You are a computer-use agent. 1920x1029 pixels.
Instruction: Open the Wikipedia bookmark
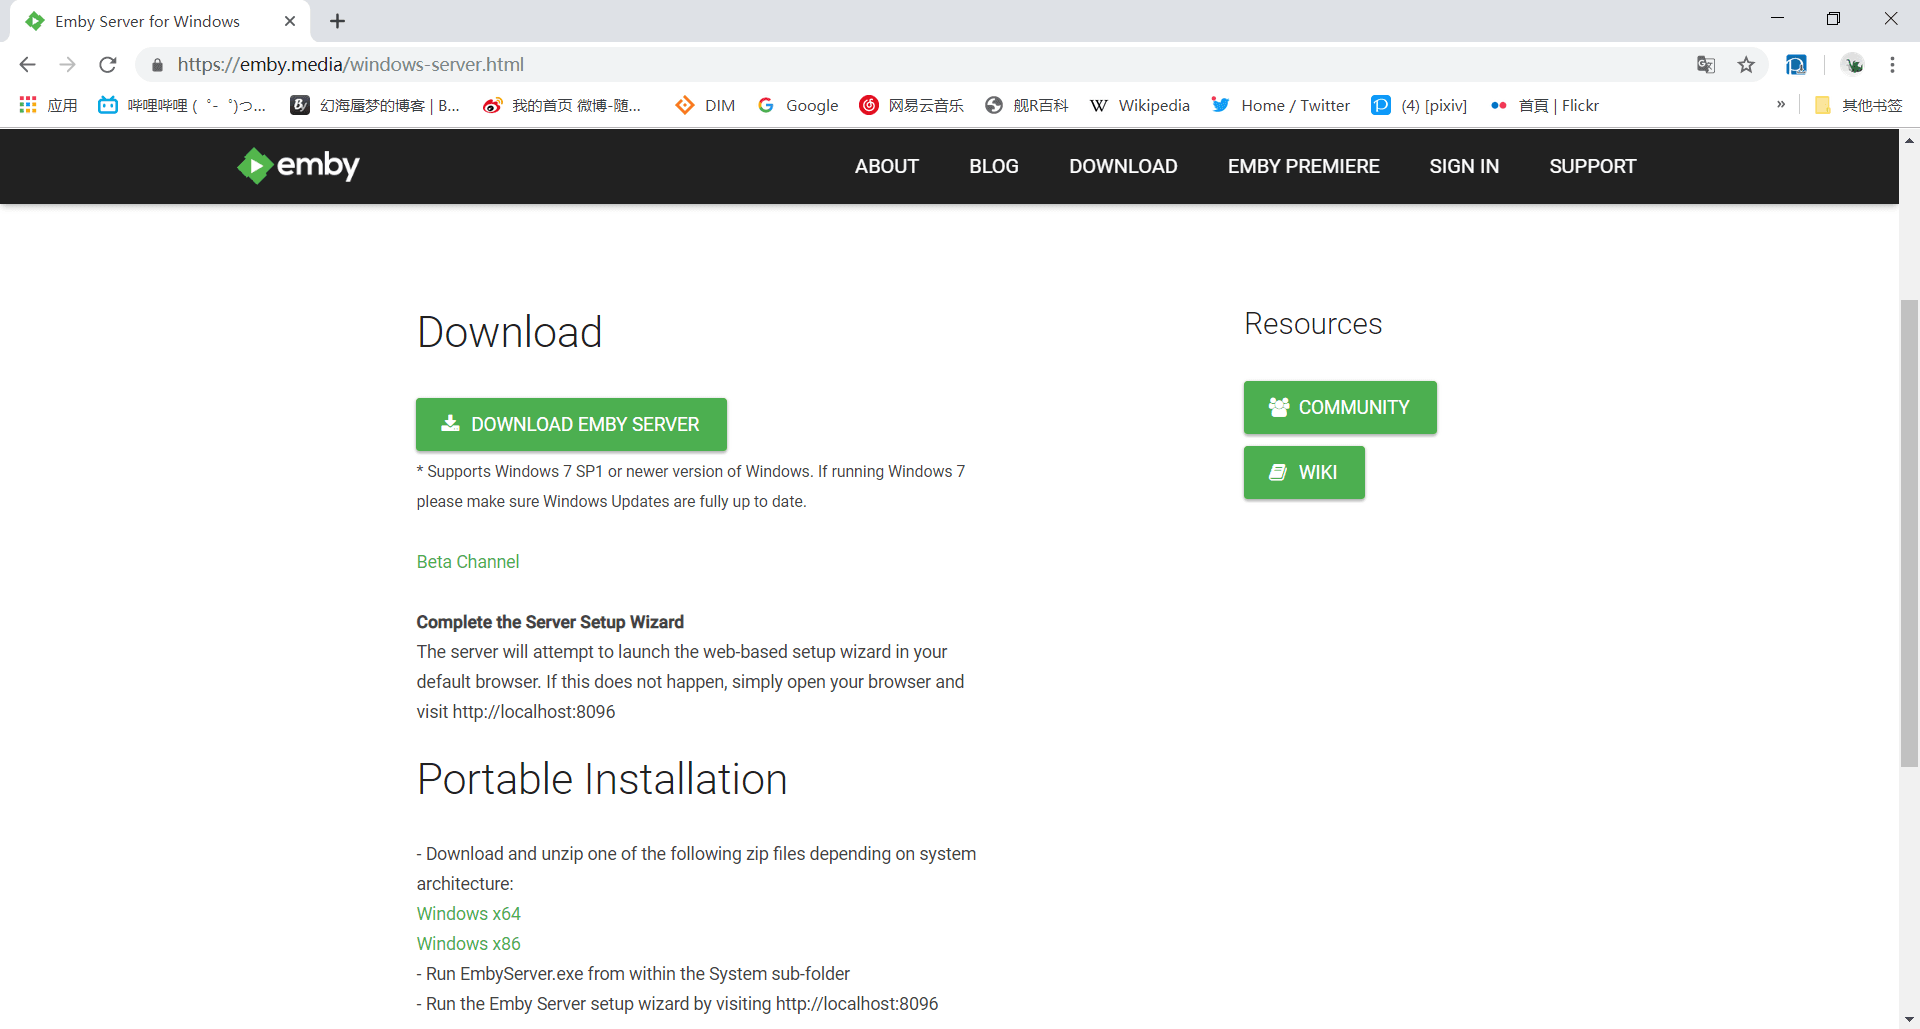pos(1140,105)
